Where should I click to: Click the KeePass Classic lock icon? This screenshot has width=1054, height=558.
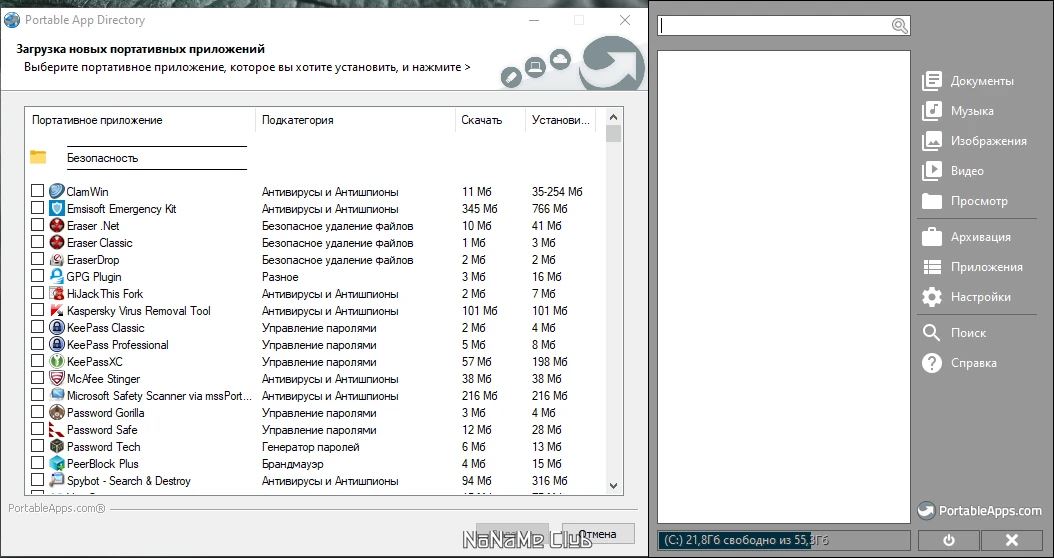56,327
